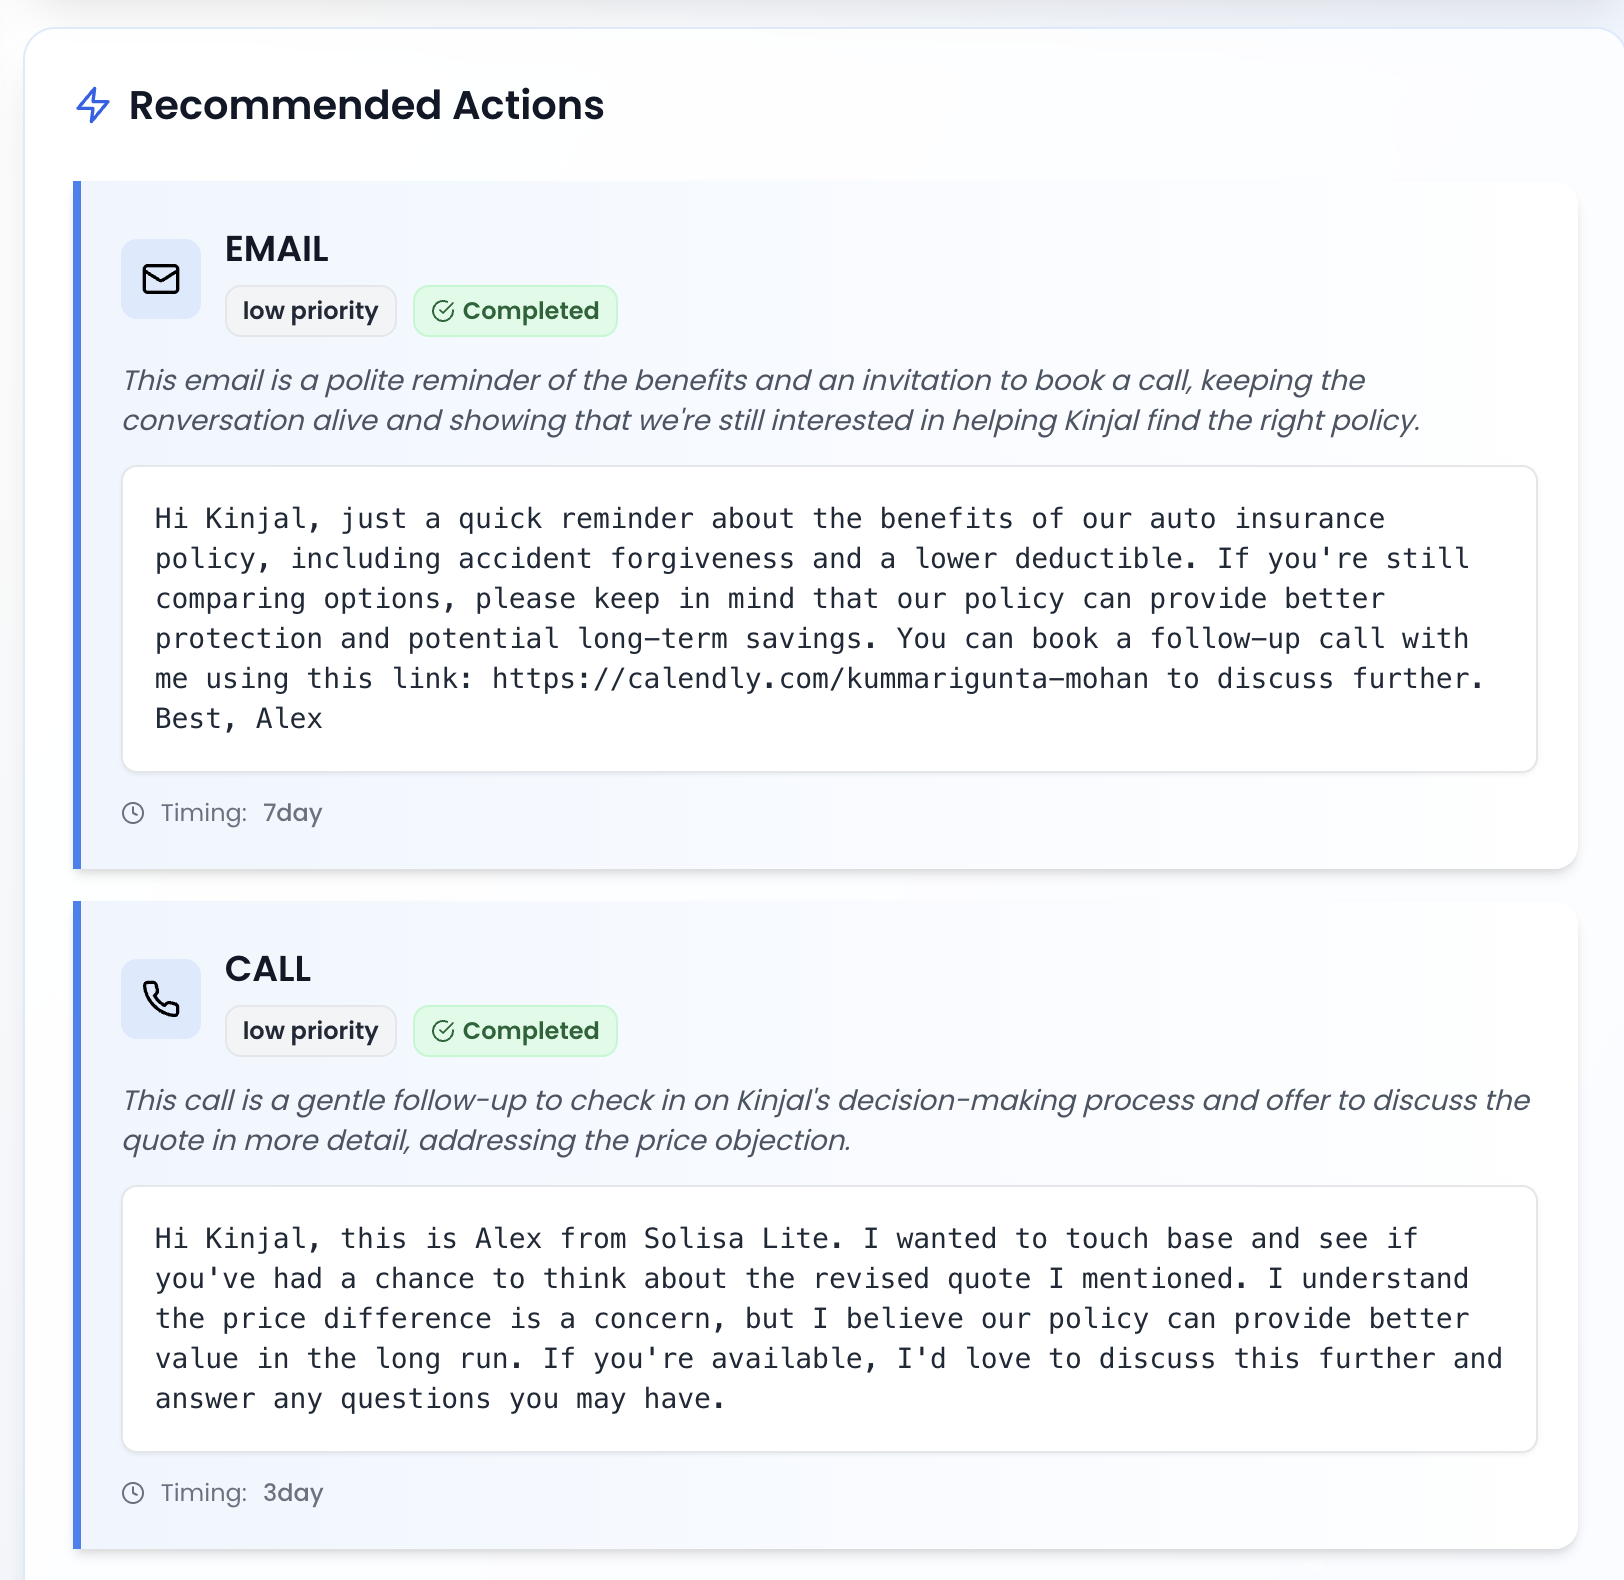The image size is (1624, 1580).
Task: Click the envelope icon on the EMAIL card
Action: click(x=161, y=279)
